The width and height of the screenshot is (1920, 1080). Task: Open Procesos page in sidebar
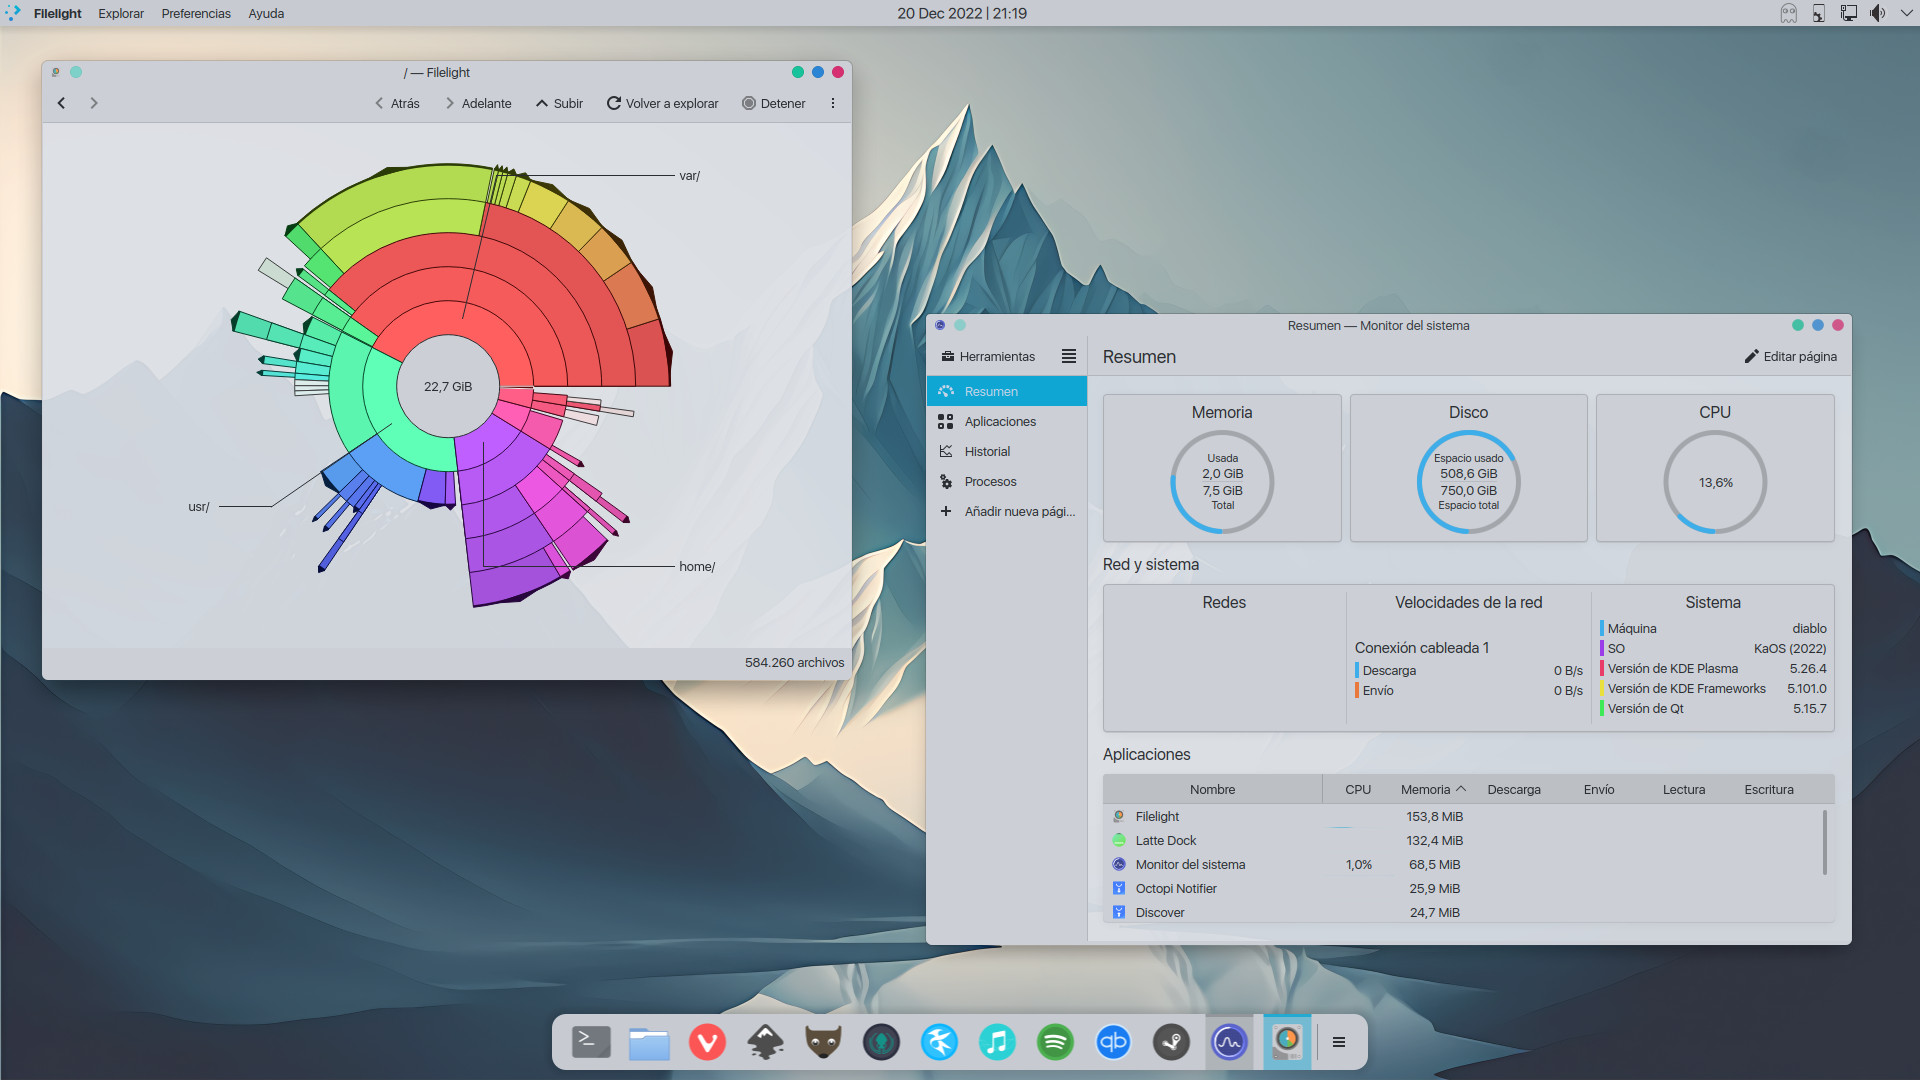coord(990,481)
